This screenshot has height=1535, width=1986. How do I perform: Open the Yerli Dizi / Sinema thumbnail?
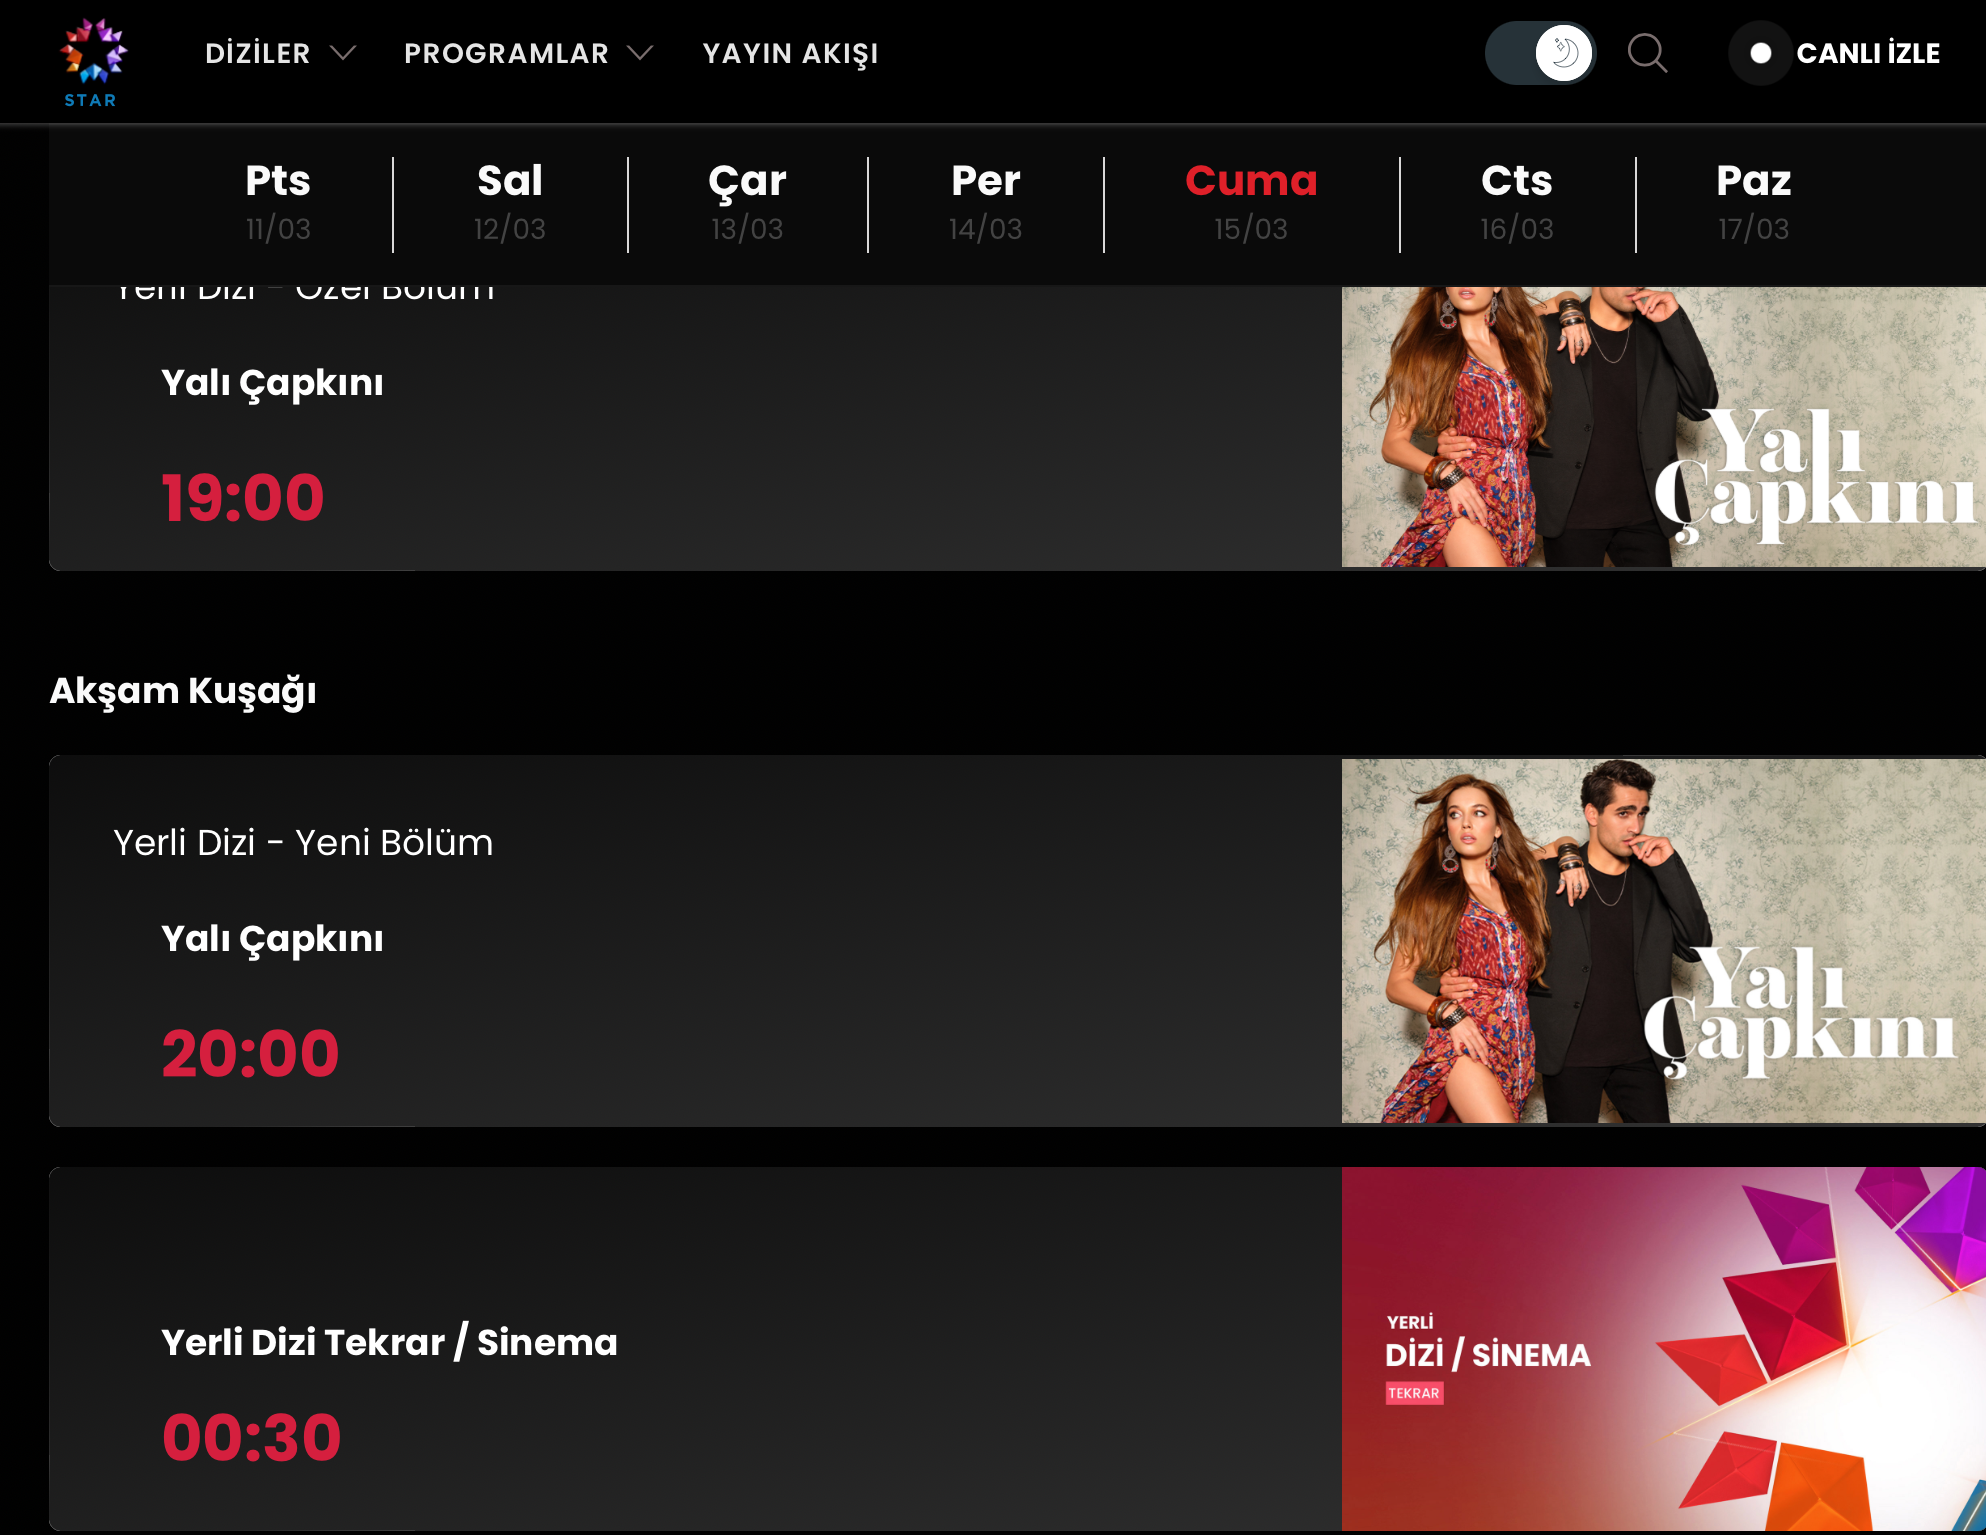coord(1663,1349)
